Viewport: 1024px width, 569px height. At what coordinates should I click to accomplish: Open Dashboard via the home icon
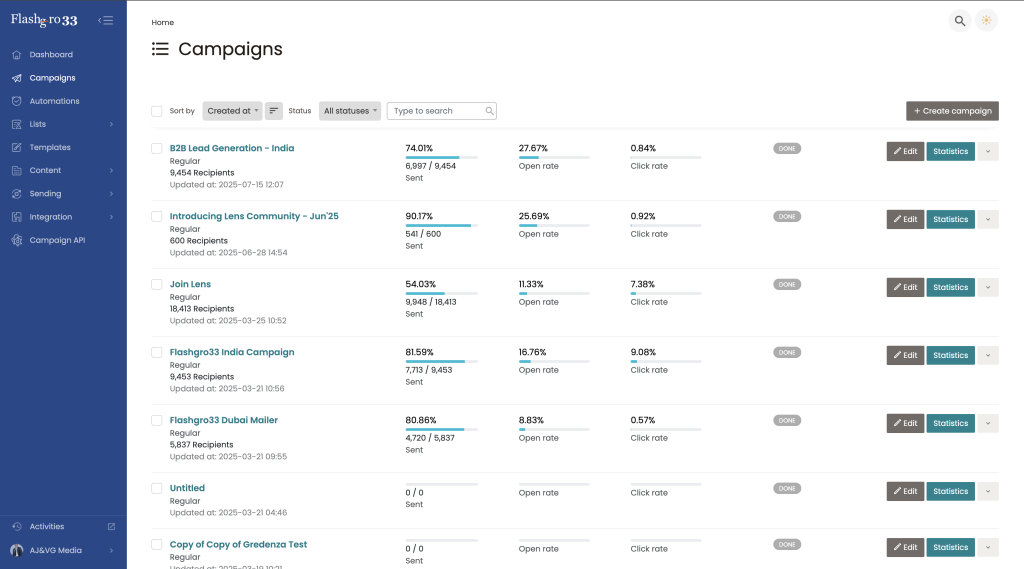click(17, 55)
